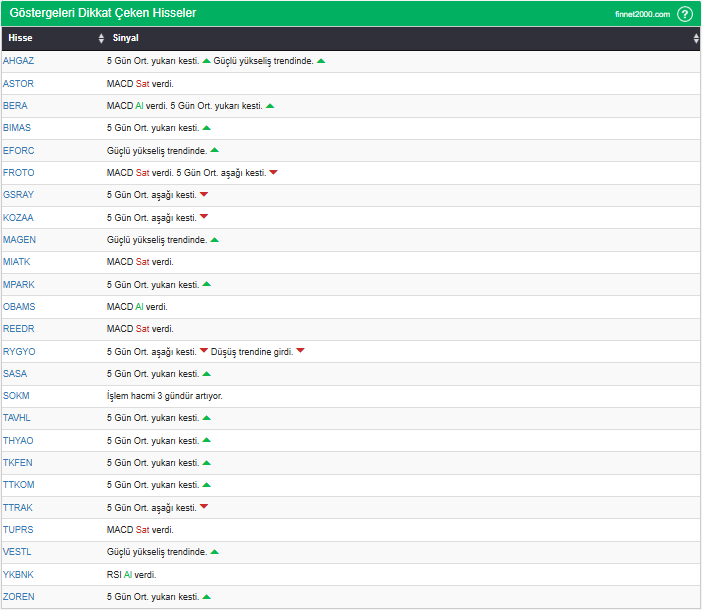The image size is (702, 610).
Task: Click the green up arrow in TTKOM row
Action: coord(206,485)
